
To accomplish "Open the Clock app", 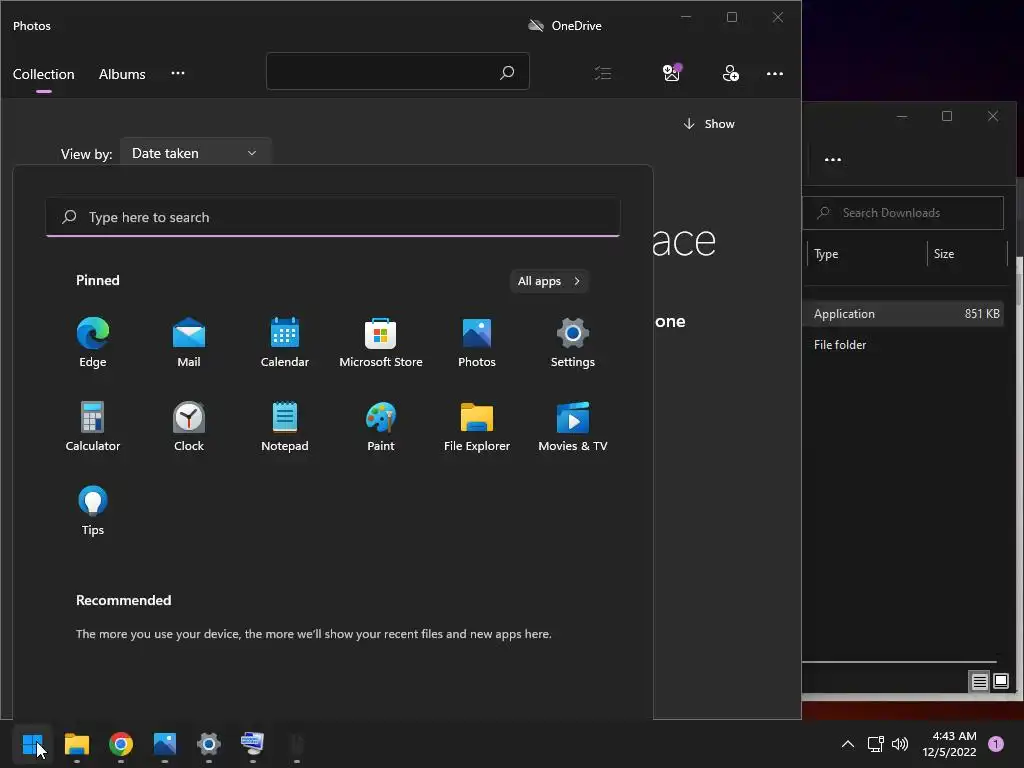I will 189,427.
